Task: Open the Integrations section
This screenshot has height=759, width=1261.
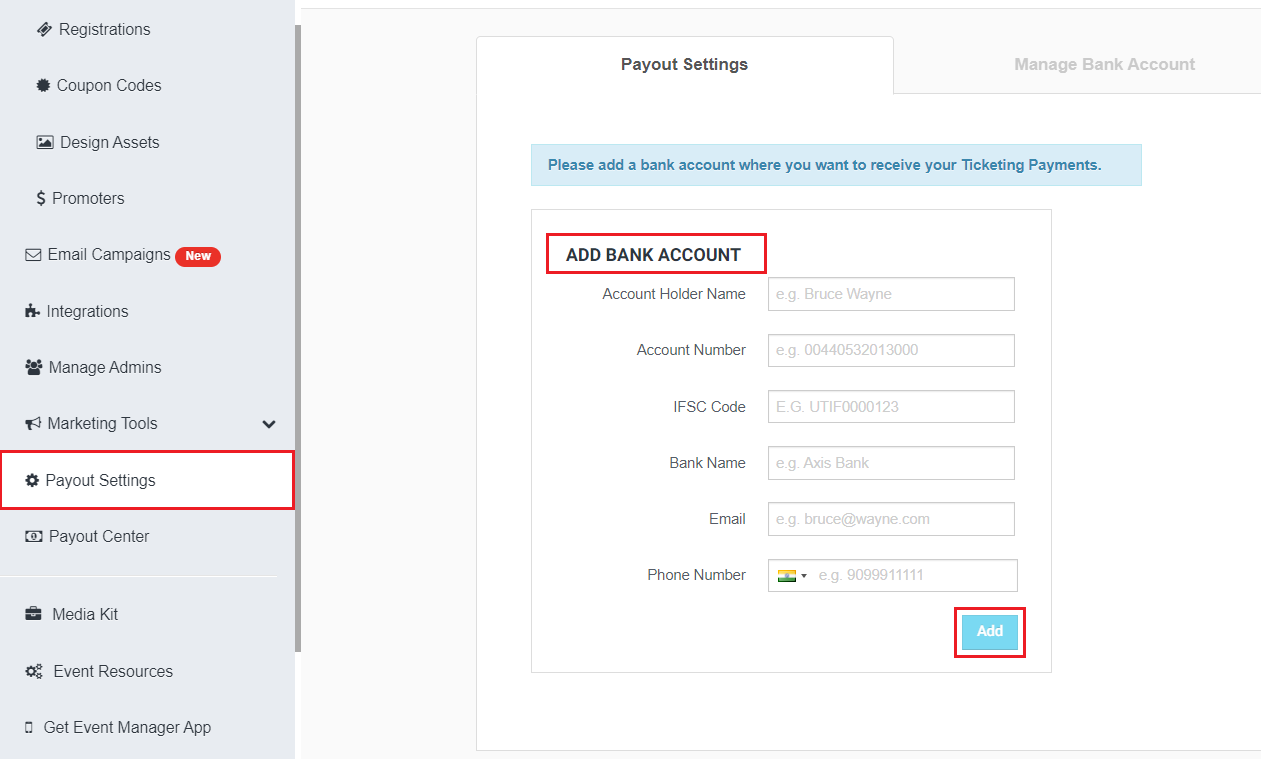Action: click(87, 311)
